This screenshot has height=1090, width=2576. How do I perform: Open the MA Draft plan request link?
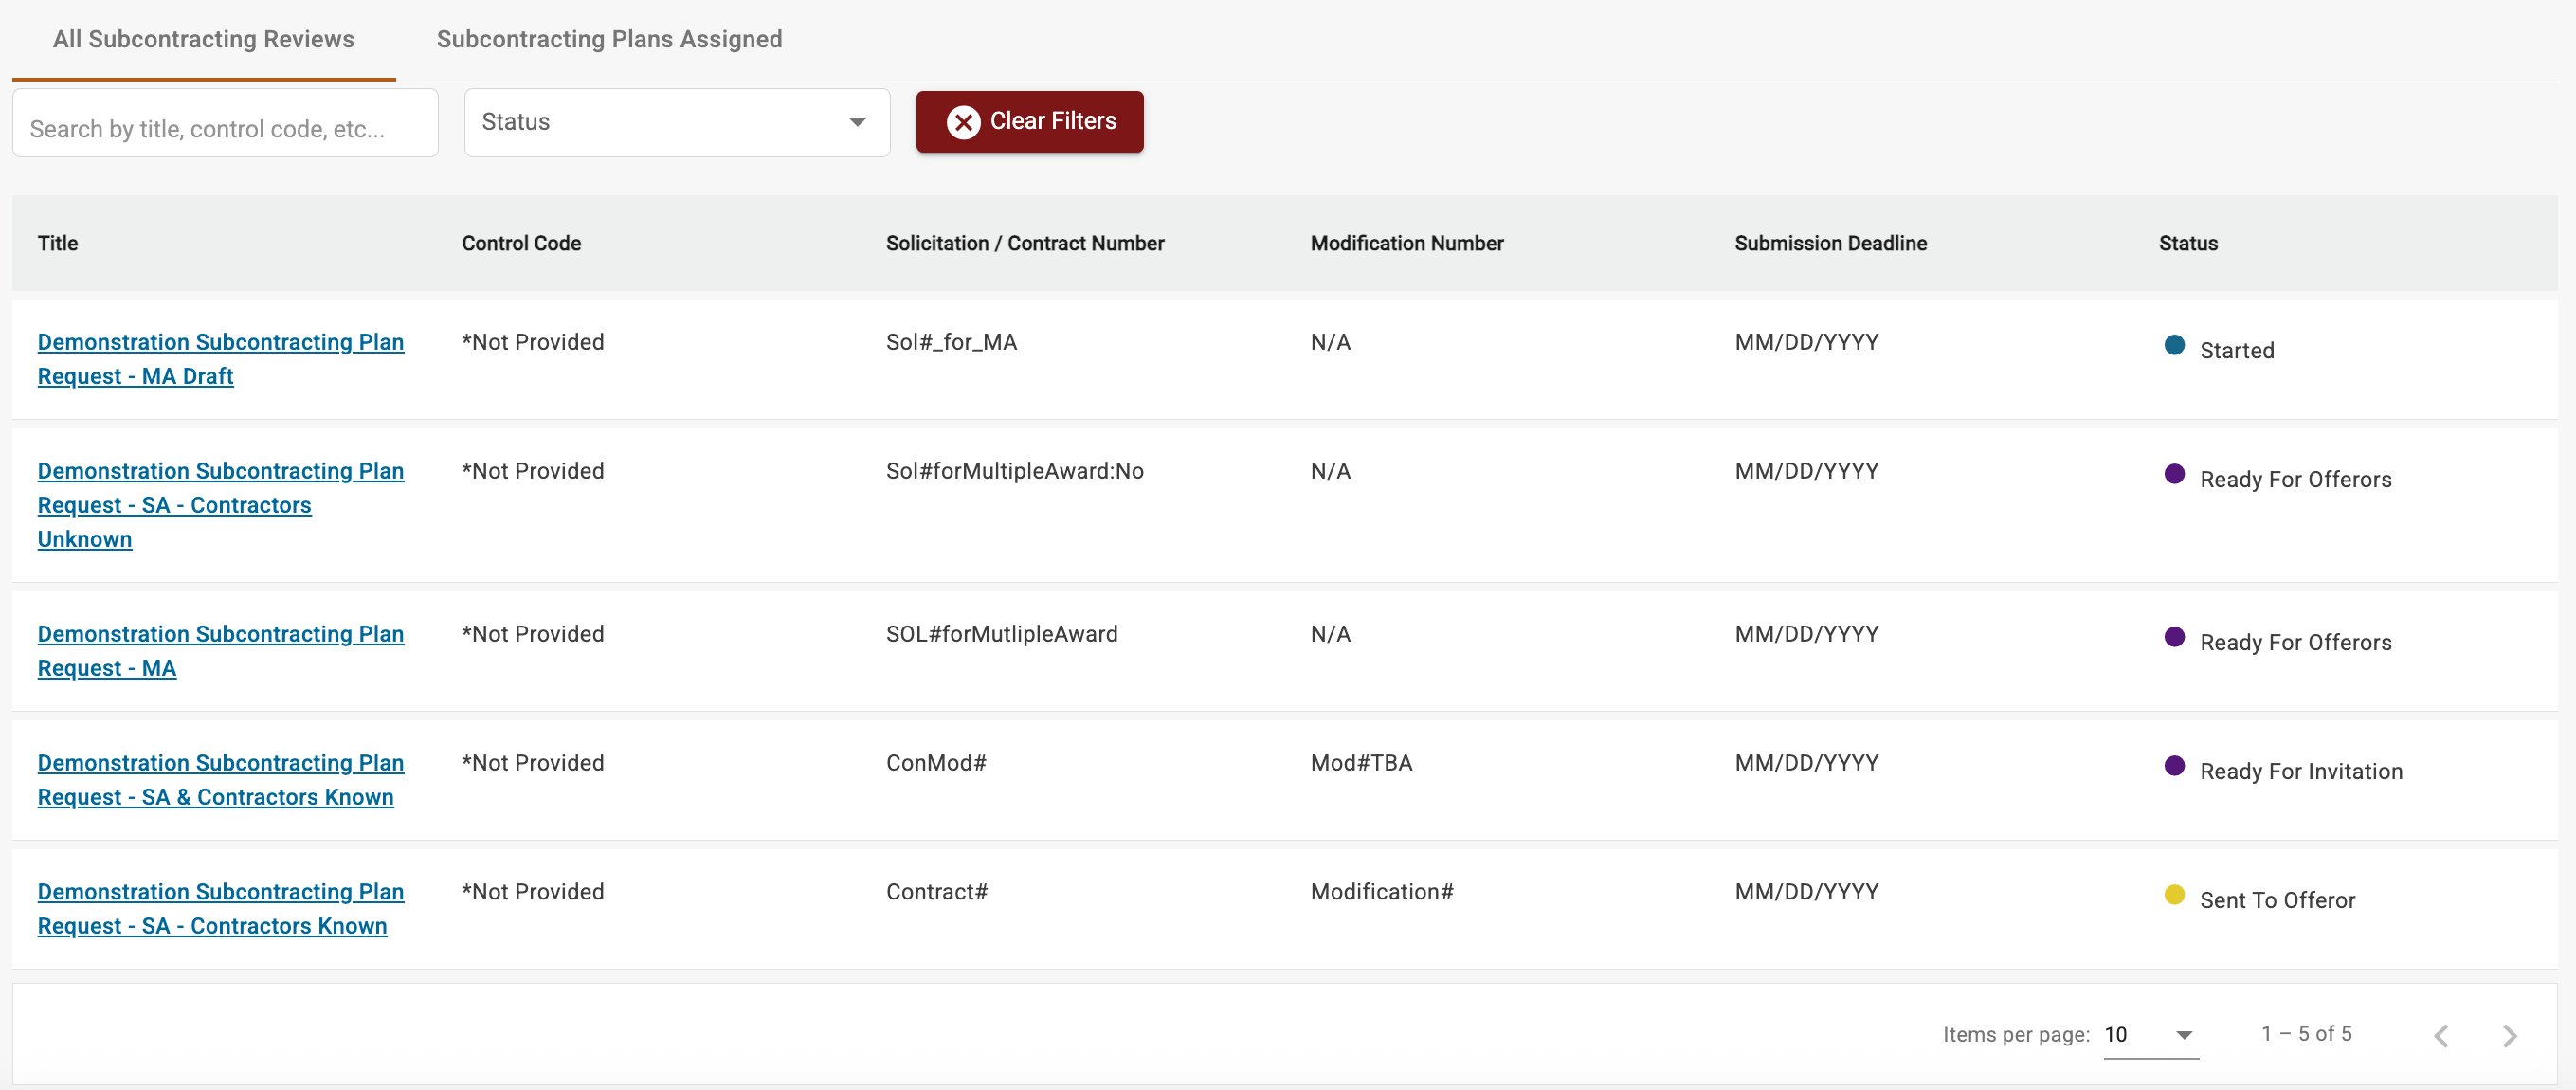(220, 358)
